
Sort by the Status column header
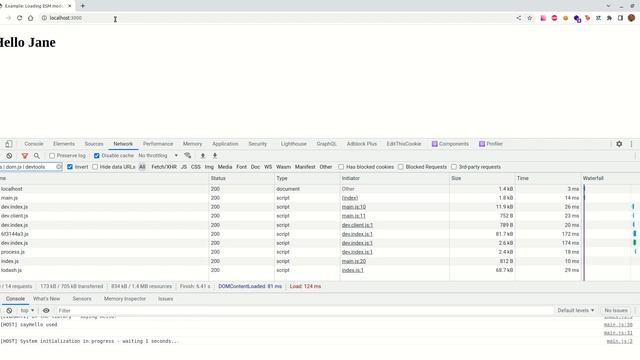242,178
